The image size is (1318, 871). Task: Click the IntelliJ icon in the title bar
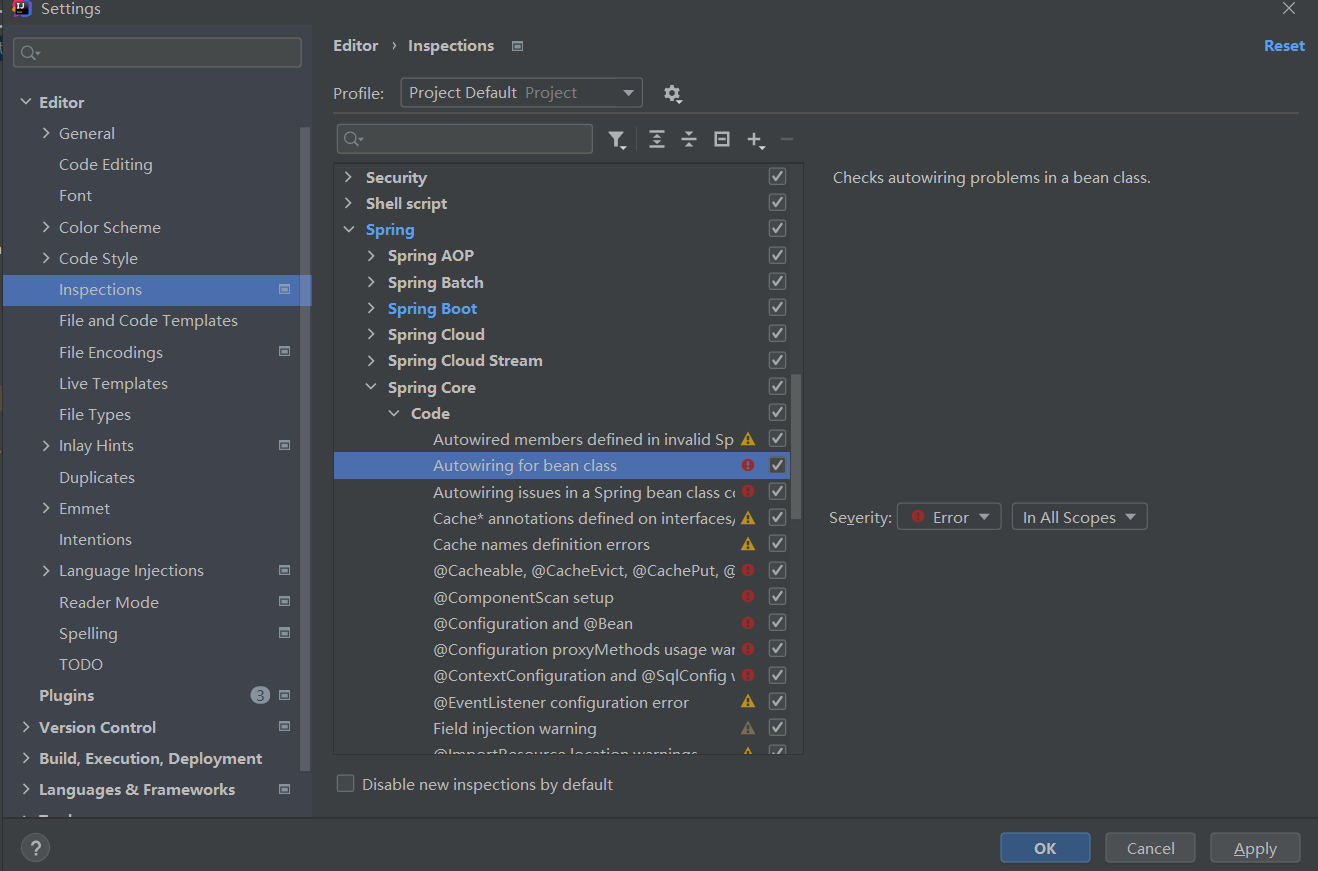21,9
